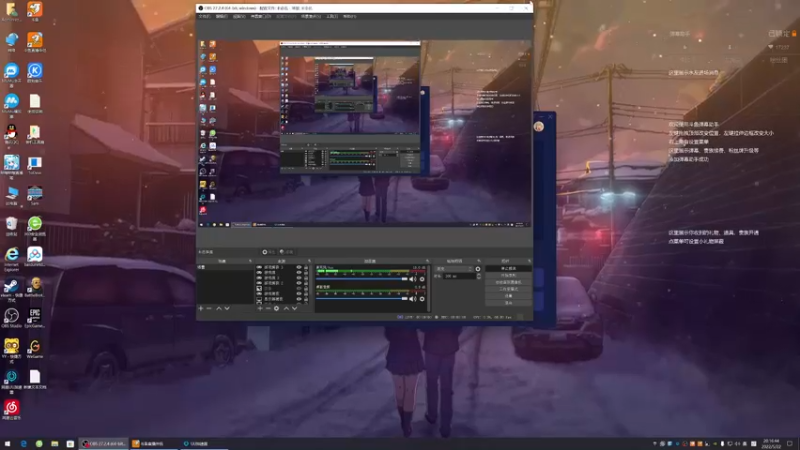Move selected source up in Sources panel

coord(286,308)
